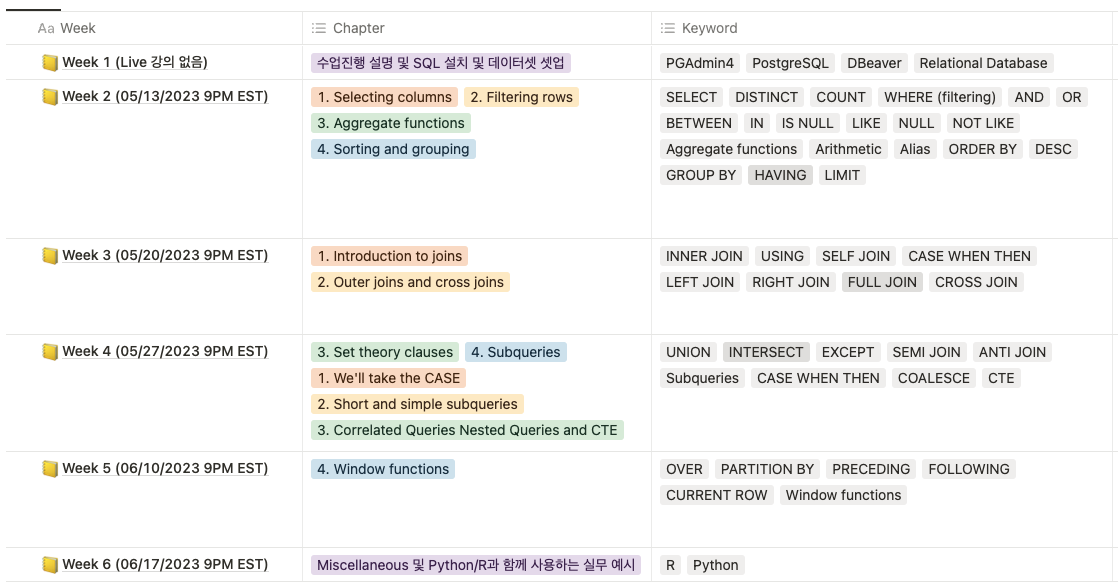This screenshot has height=587, width=1118.
Task: Click the Python keyword tag
Action: (x=715, y=565)
